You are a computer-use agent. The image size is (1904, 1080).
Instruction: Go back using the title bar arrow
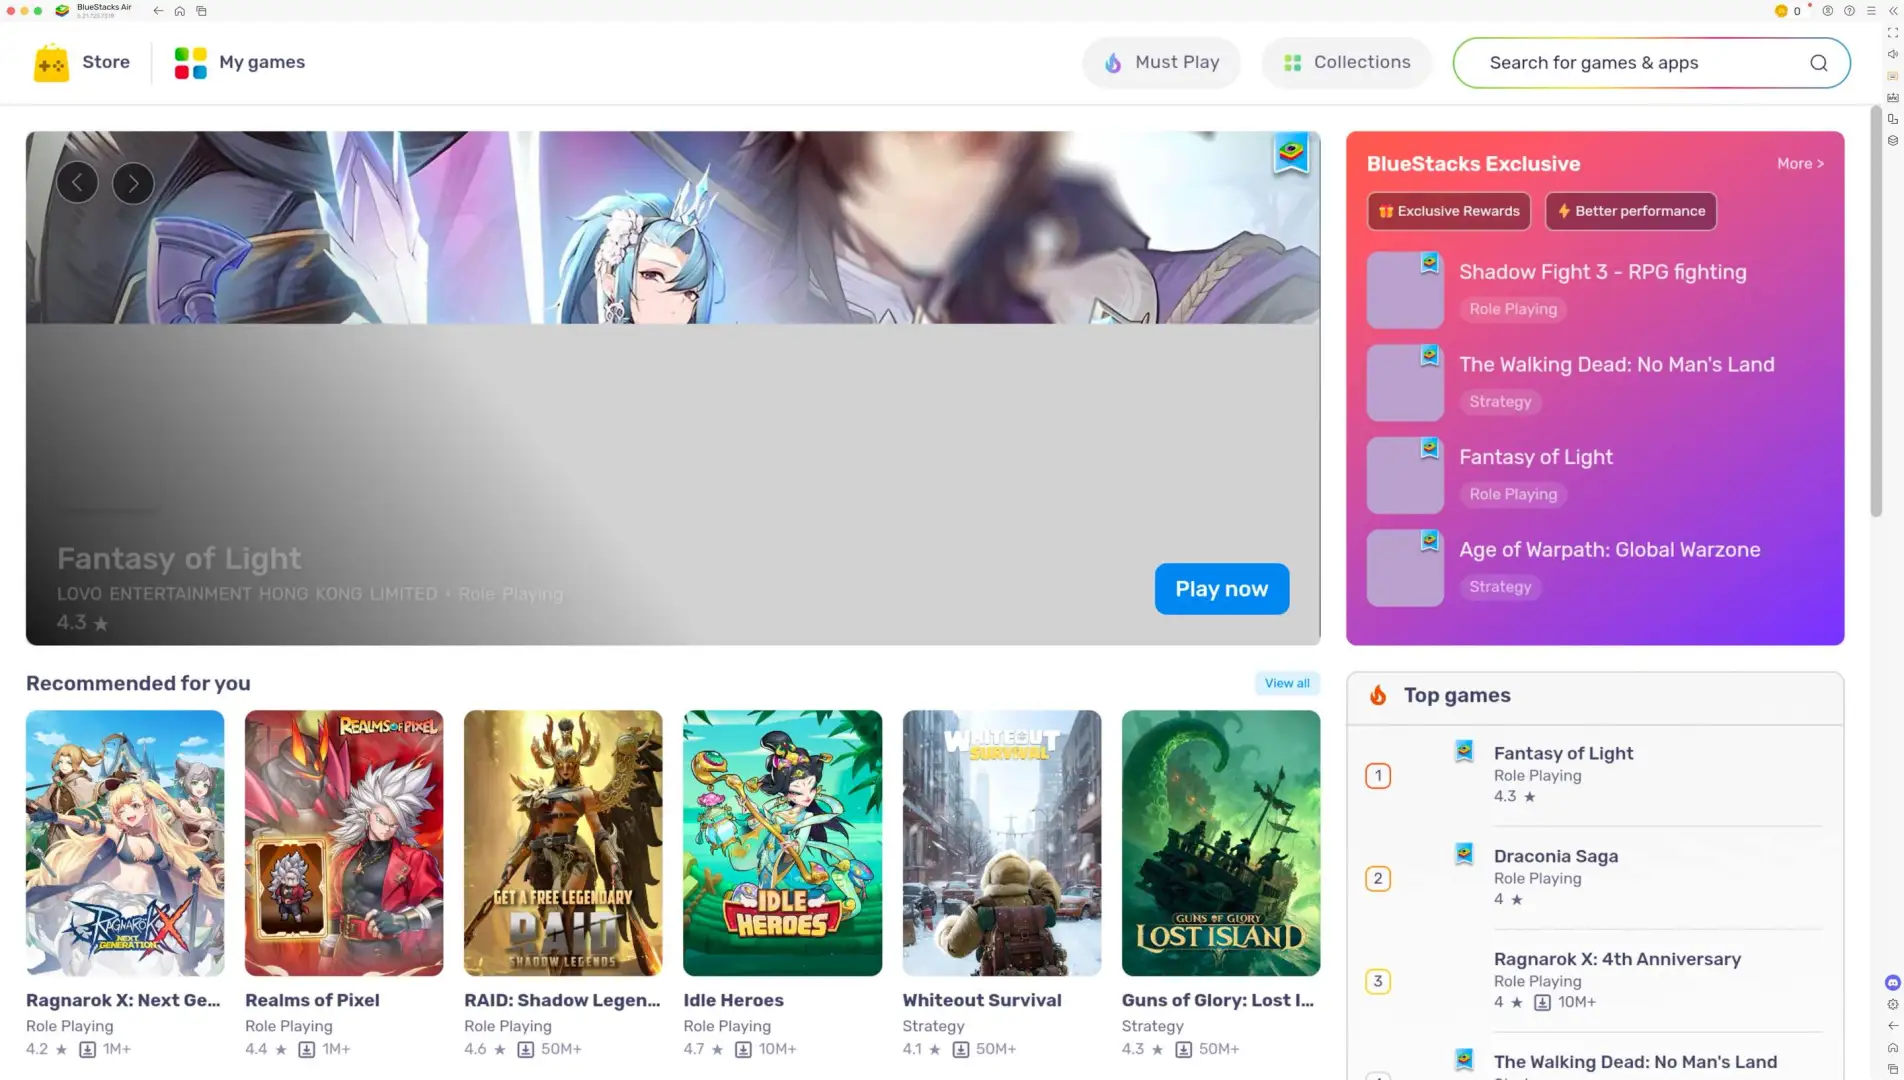tap(158, 11)
